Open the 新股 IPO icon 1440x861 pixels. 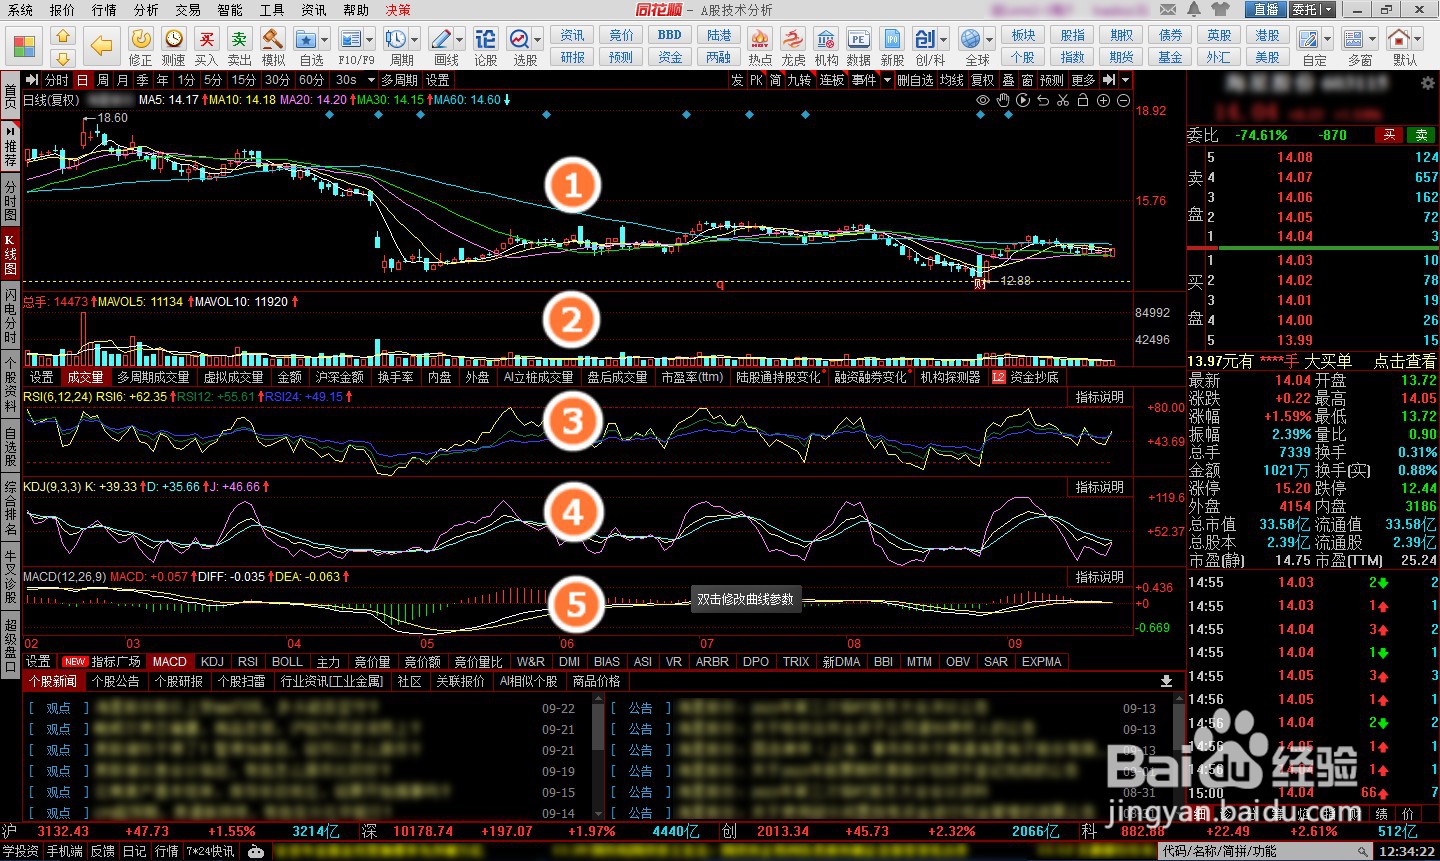[x=892, y=39]
